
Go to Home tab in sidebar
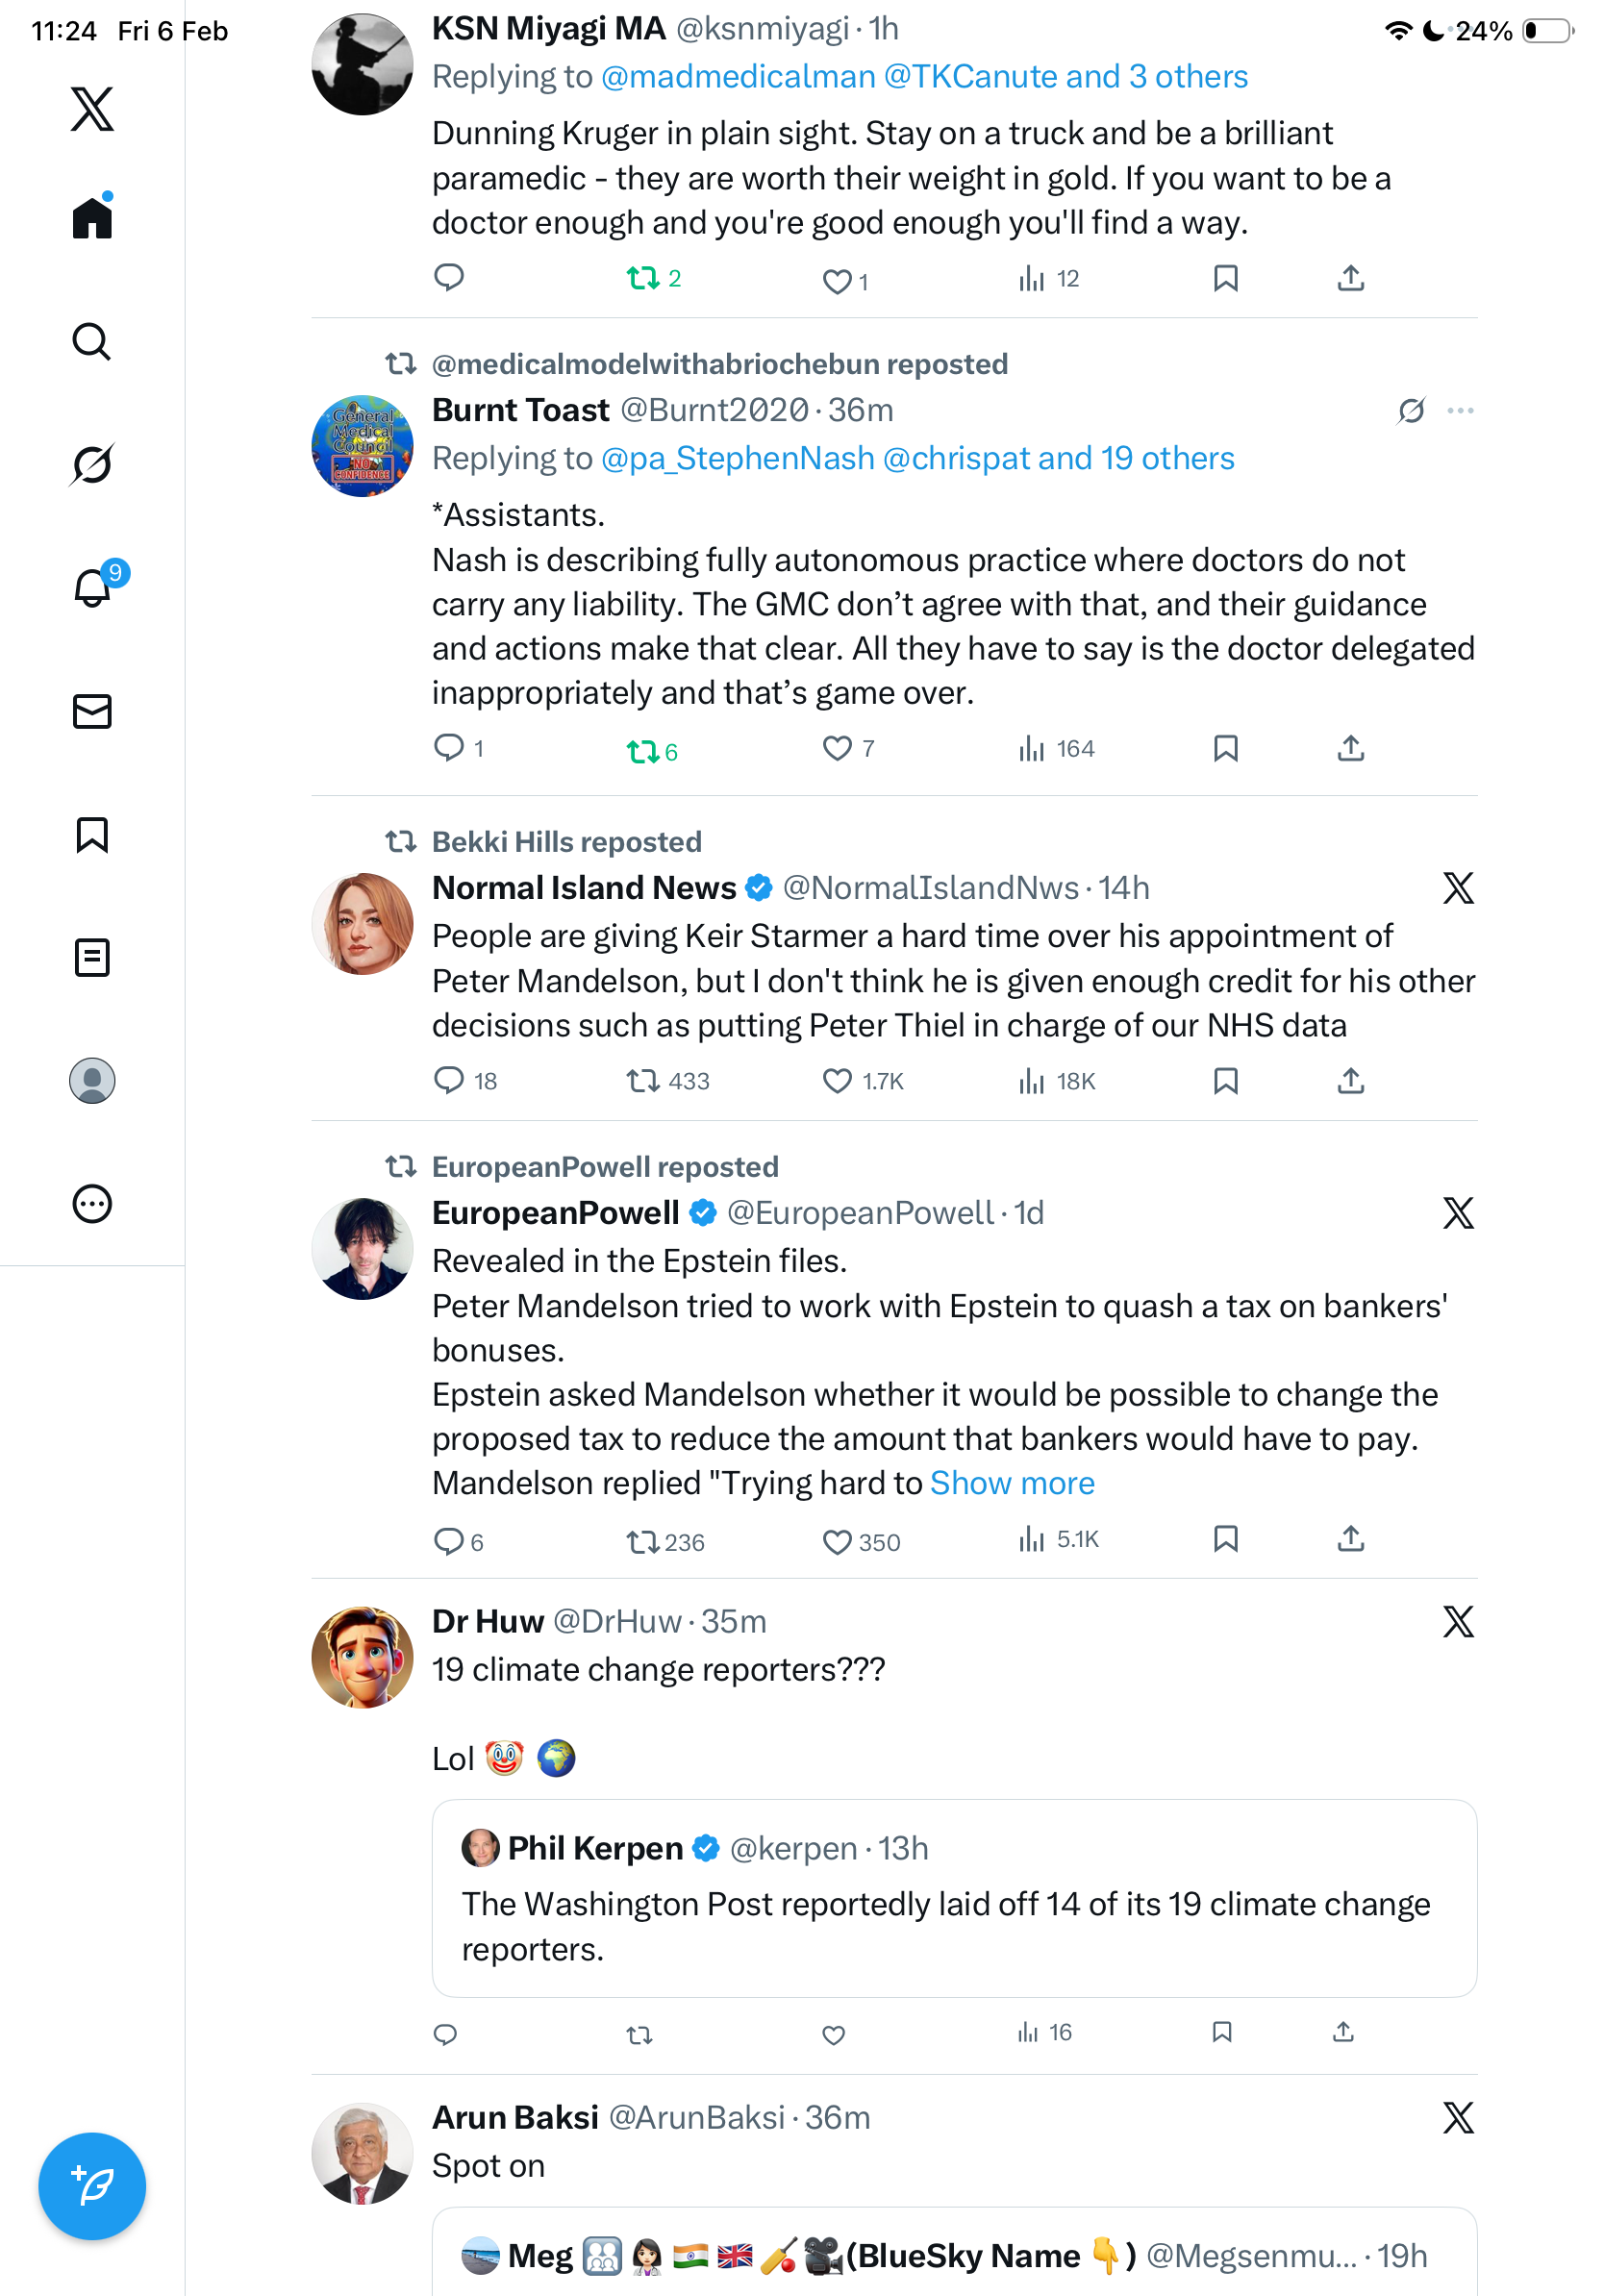pyautogui.click(x=92, y=218)
